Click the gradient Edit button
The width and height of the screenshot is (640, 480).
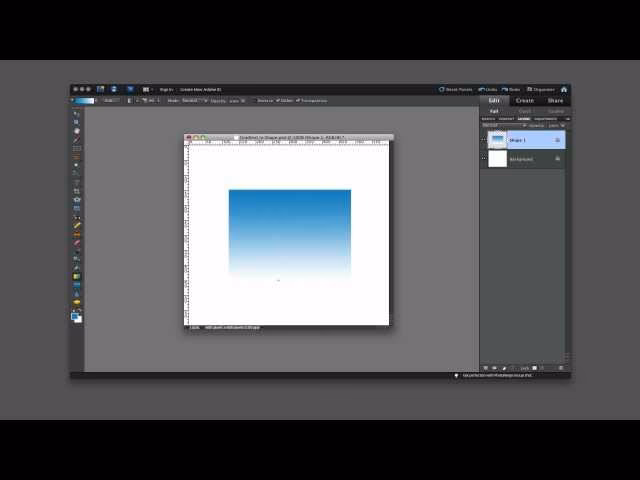(111, 100)
